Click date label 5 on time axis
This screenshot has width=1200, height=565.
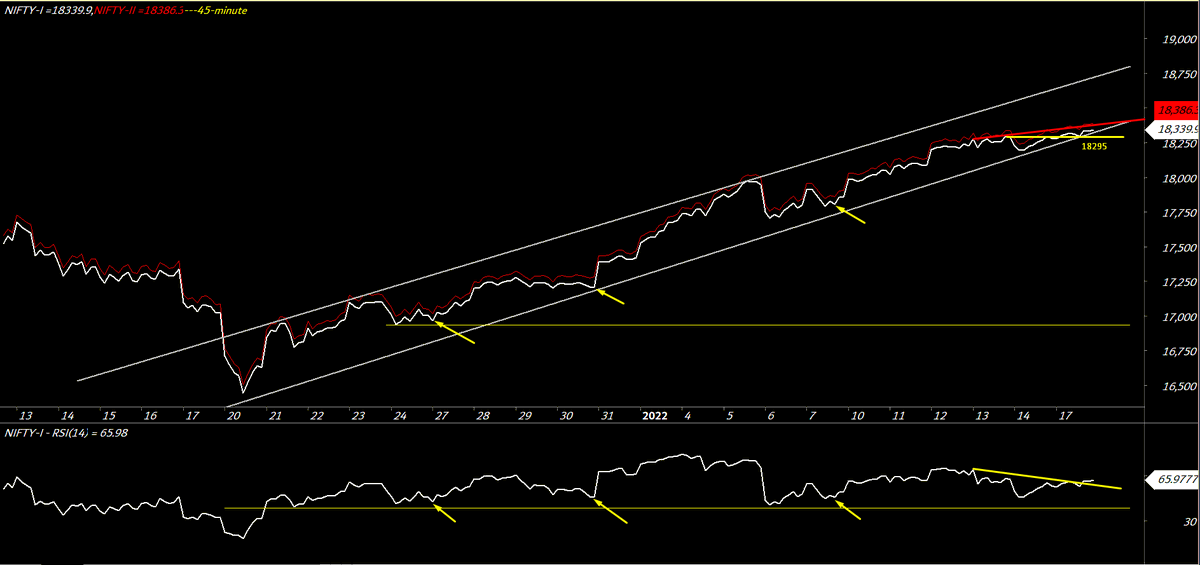pyautogui.click(x=730, y=414)
